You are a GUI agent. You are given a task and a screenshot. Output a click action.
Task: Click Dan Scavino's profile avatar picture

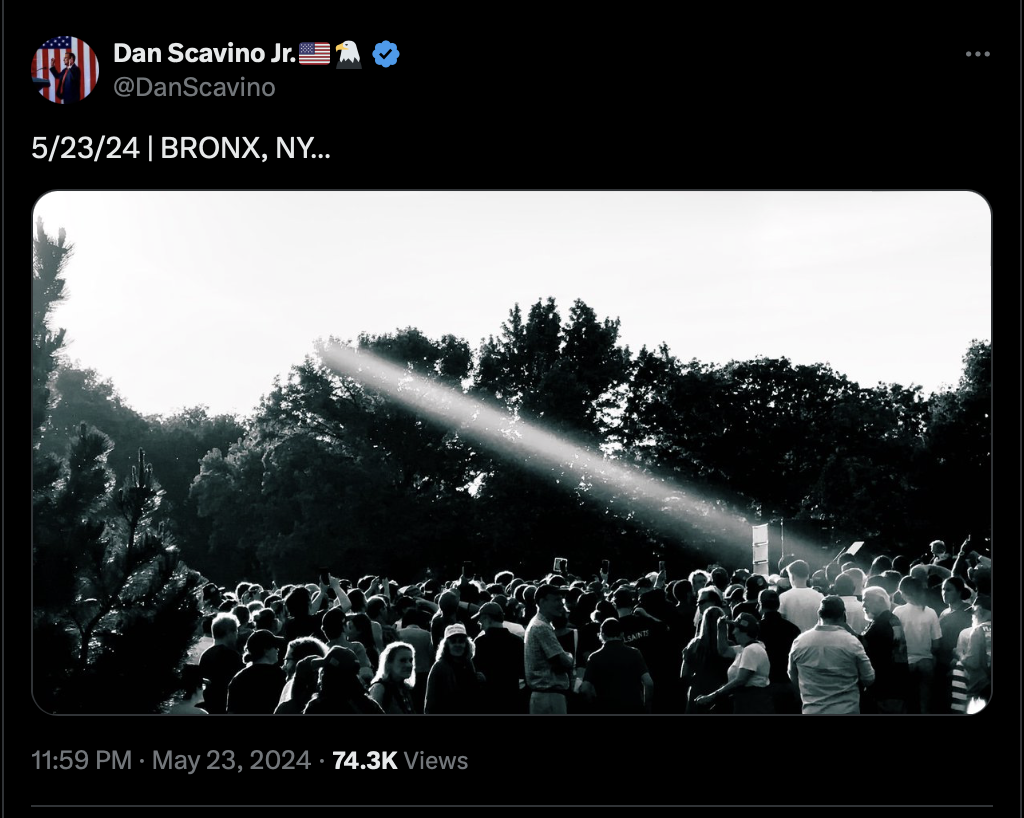(x=65, y=70)
